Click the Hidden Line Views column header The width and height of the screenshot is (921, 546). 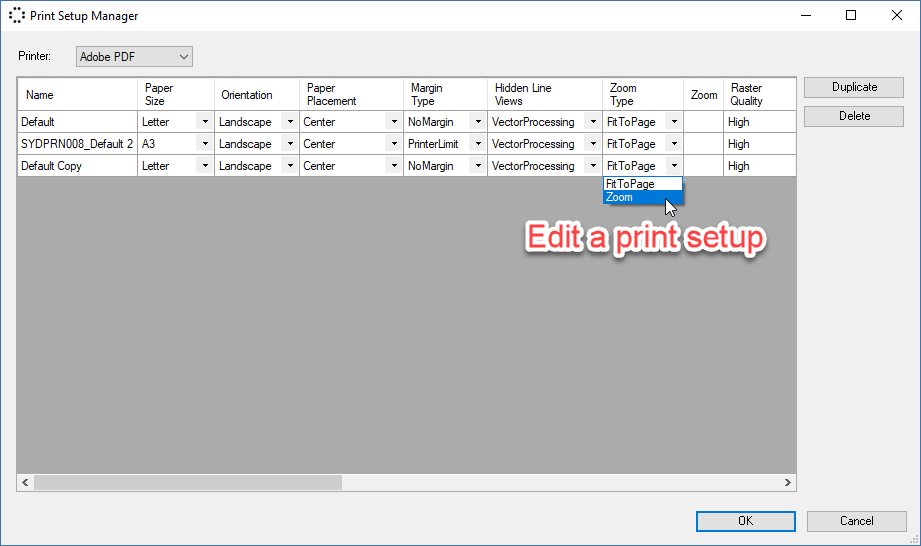pyautogui.click(x=545, y=95)
